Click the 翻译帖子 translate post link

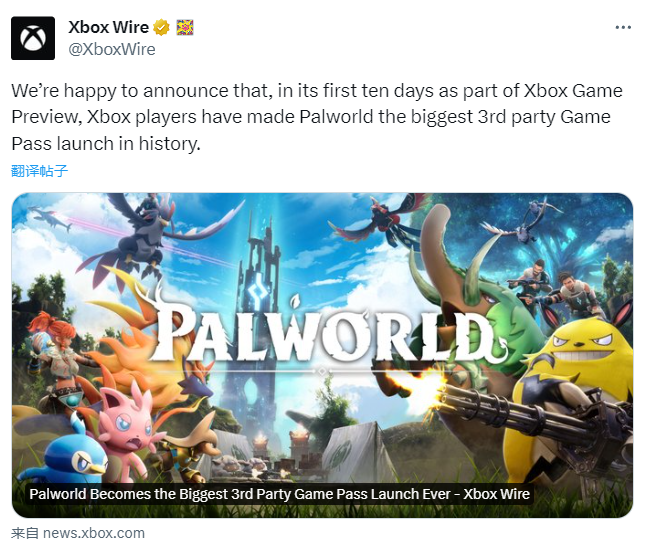pos(39,170)
